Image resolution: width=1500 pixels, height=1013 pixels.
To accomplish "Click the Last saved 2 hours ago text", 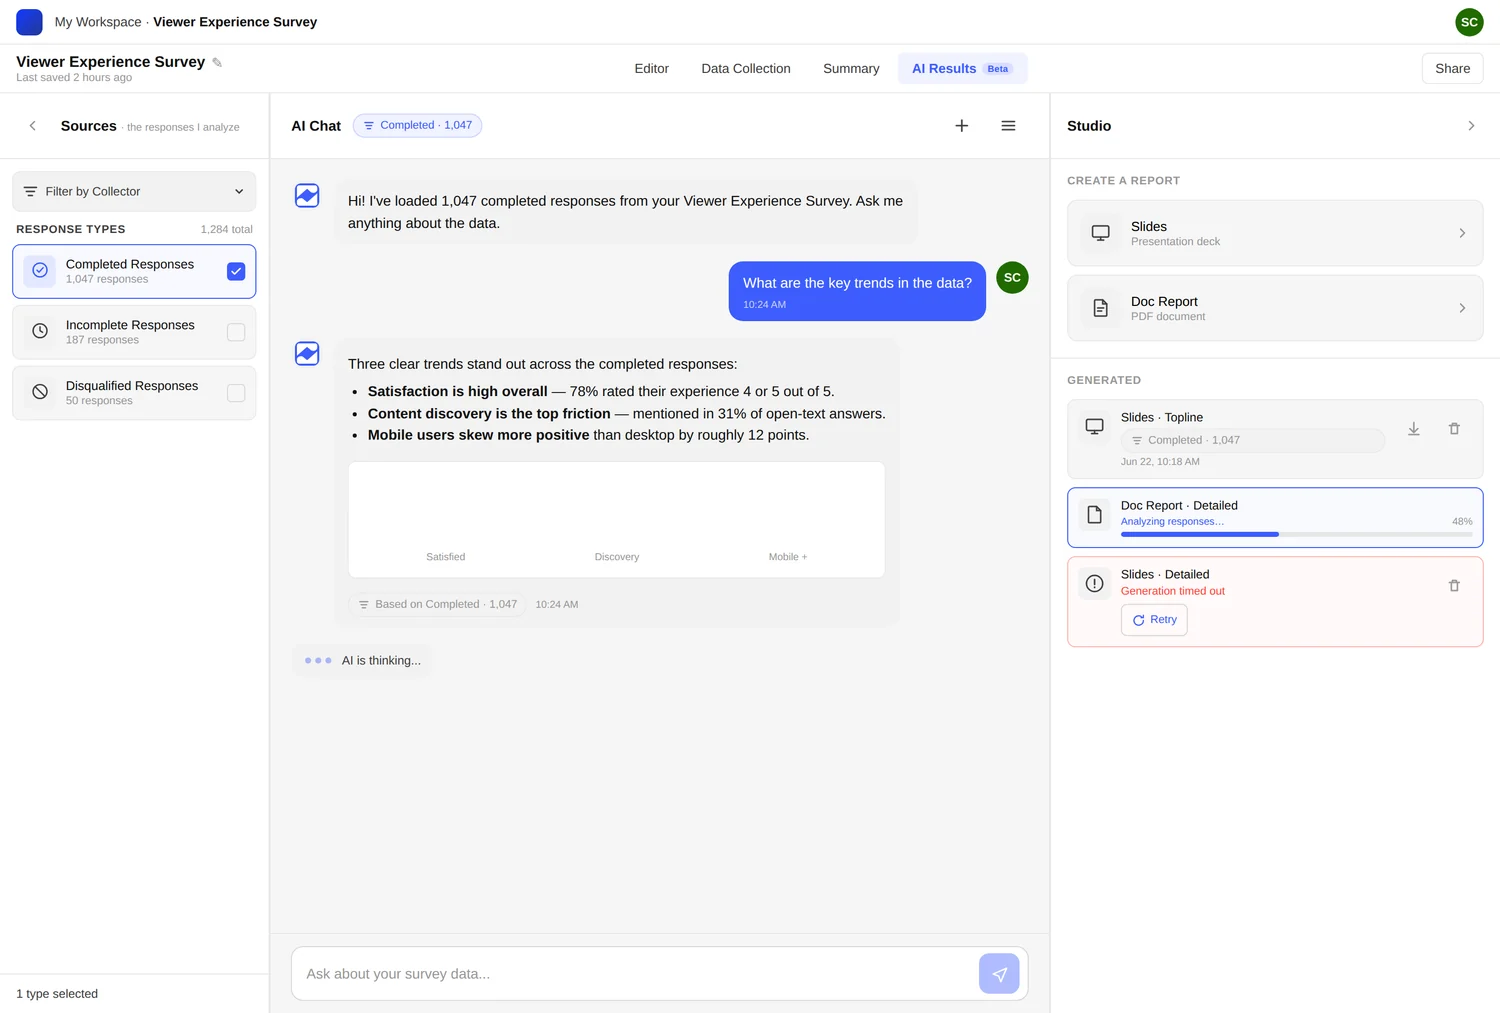I will tap(74, 78).
